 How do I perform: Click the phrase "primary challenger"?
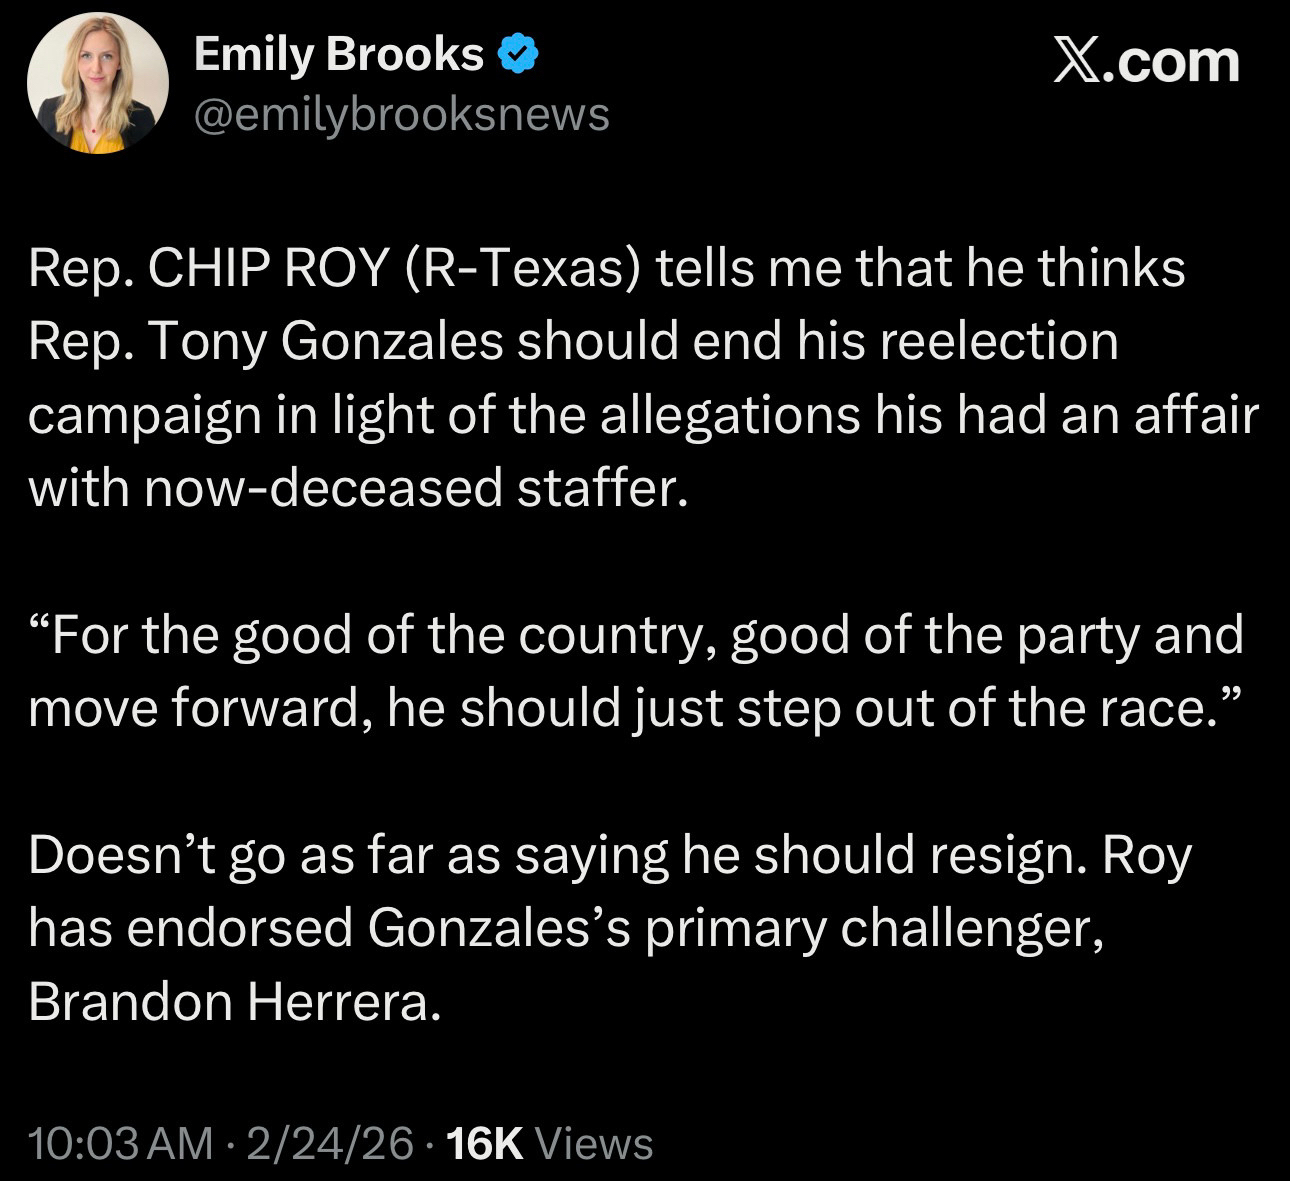pos(873,928)
